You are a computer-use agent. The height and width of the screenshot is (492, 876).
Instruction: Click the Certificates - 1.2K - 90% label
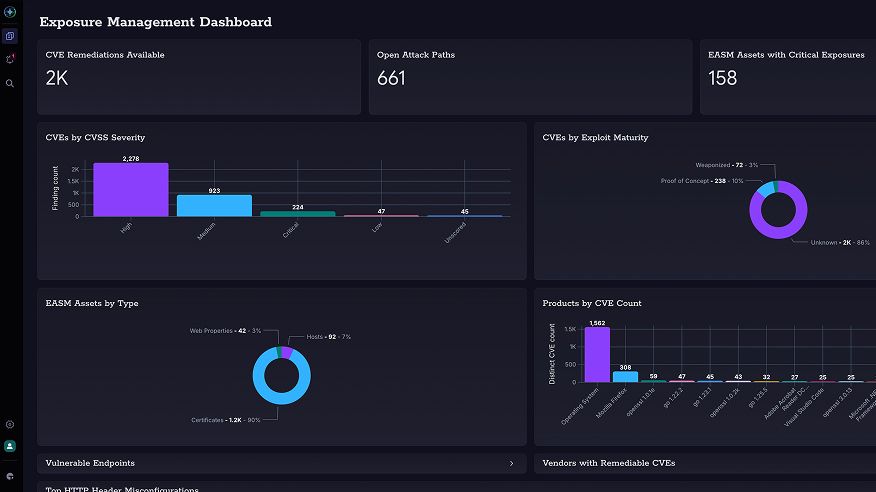[x=226, y=420]
